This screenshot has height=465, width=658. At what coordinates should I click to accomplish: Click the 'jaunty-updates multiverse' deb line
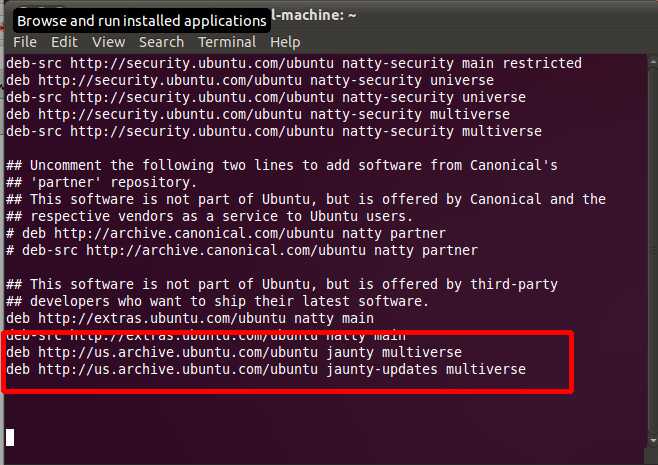266,369
